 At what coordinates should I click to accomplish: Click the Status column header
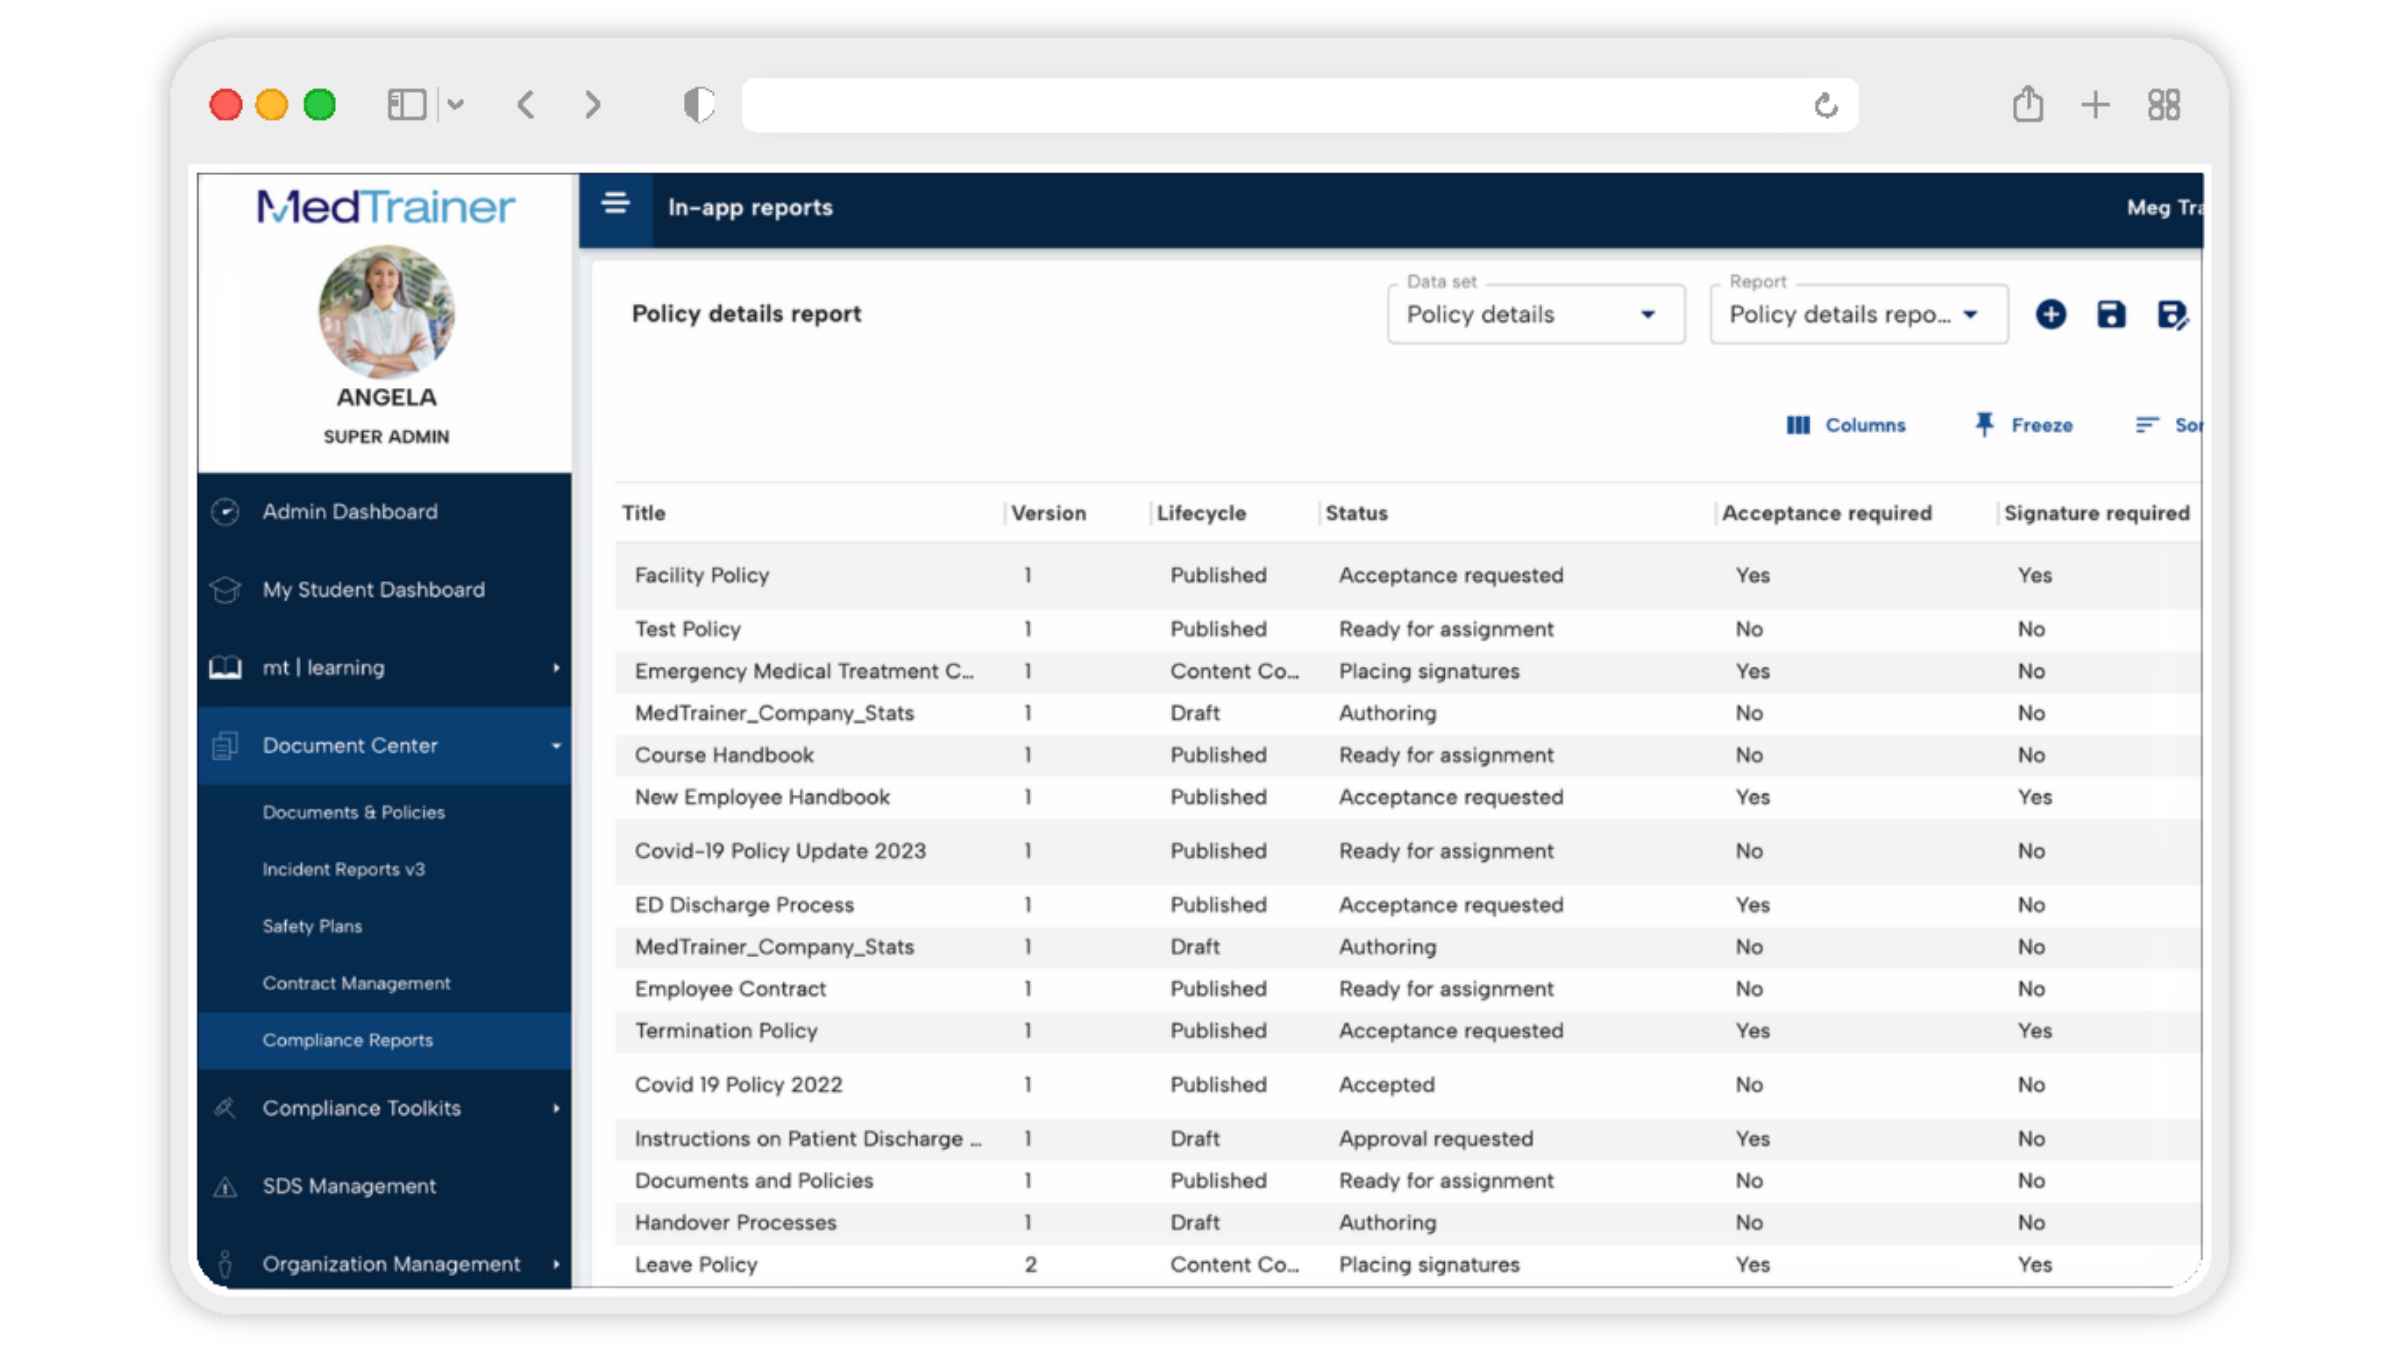[x=1356, y=513]
